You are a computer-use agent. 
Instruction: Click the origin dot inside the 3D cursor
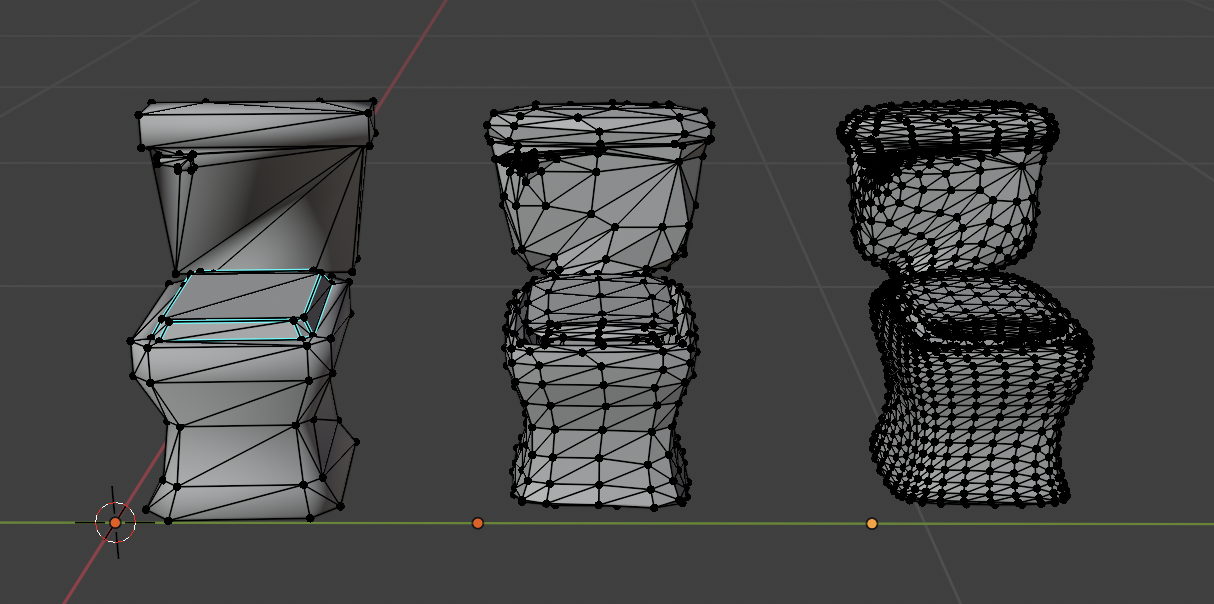point(113,521)
